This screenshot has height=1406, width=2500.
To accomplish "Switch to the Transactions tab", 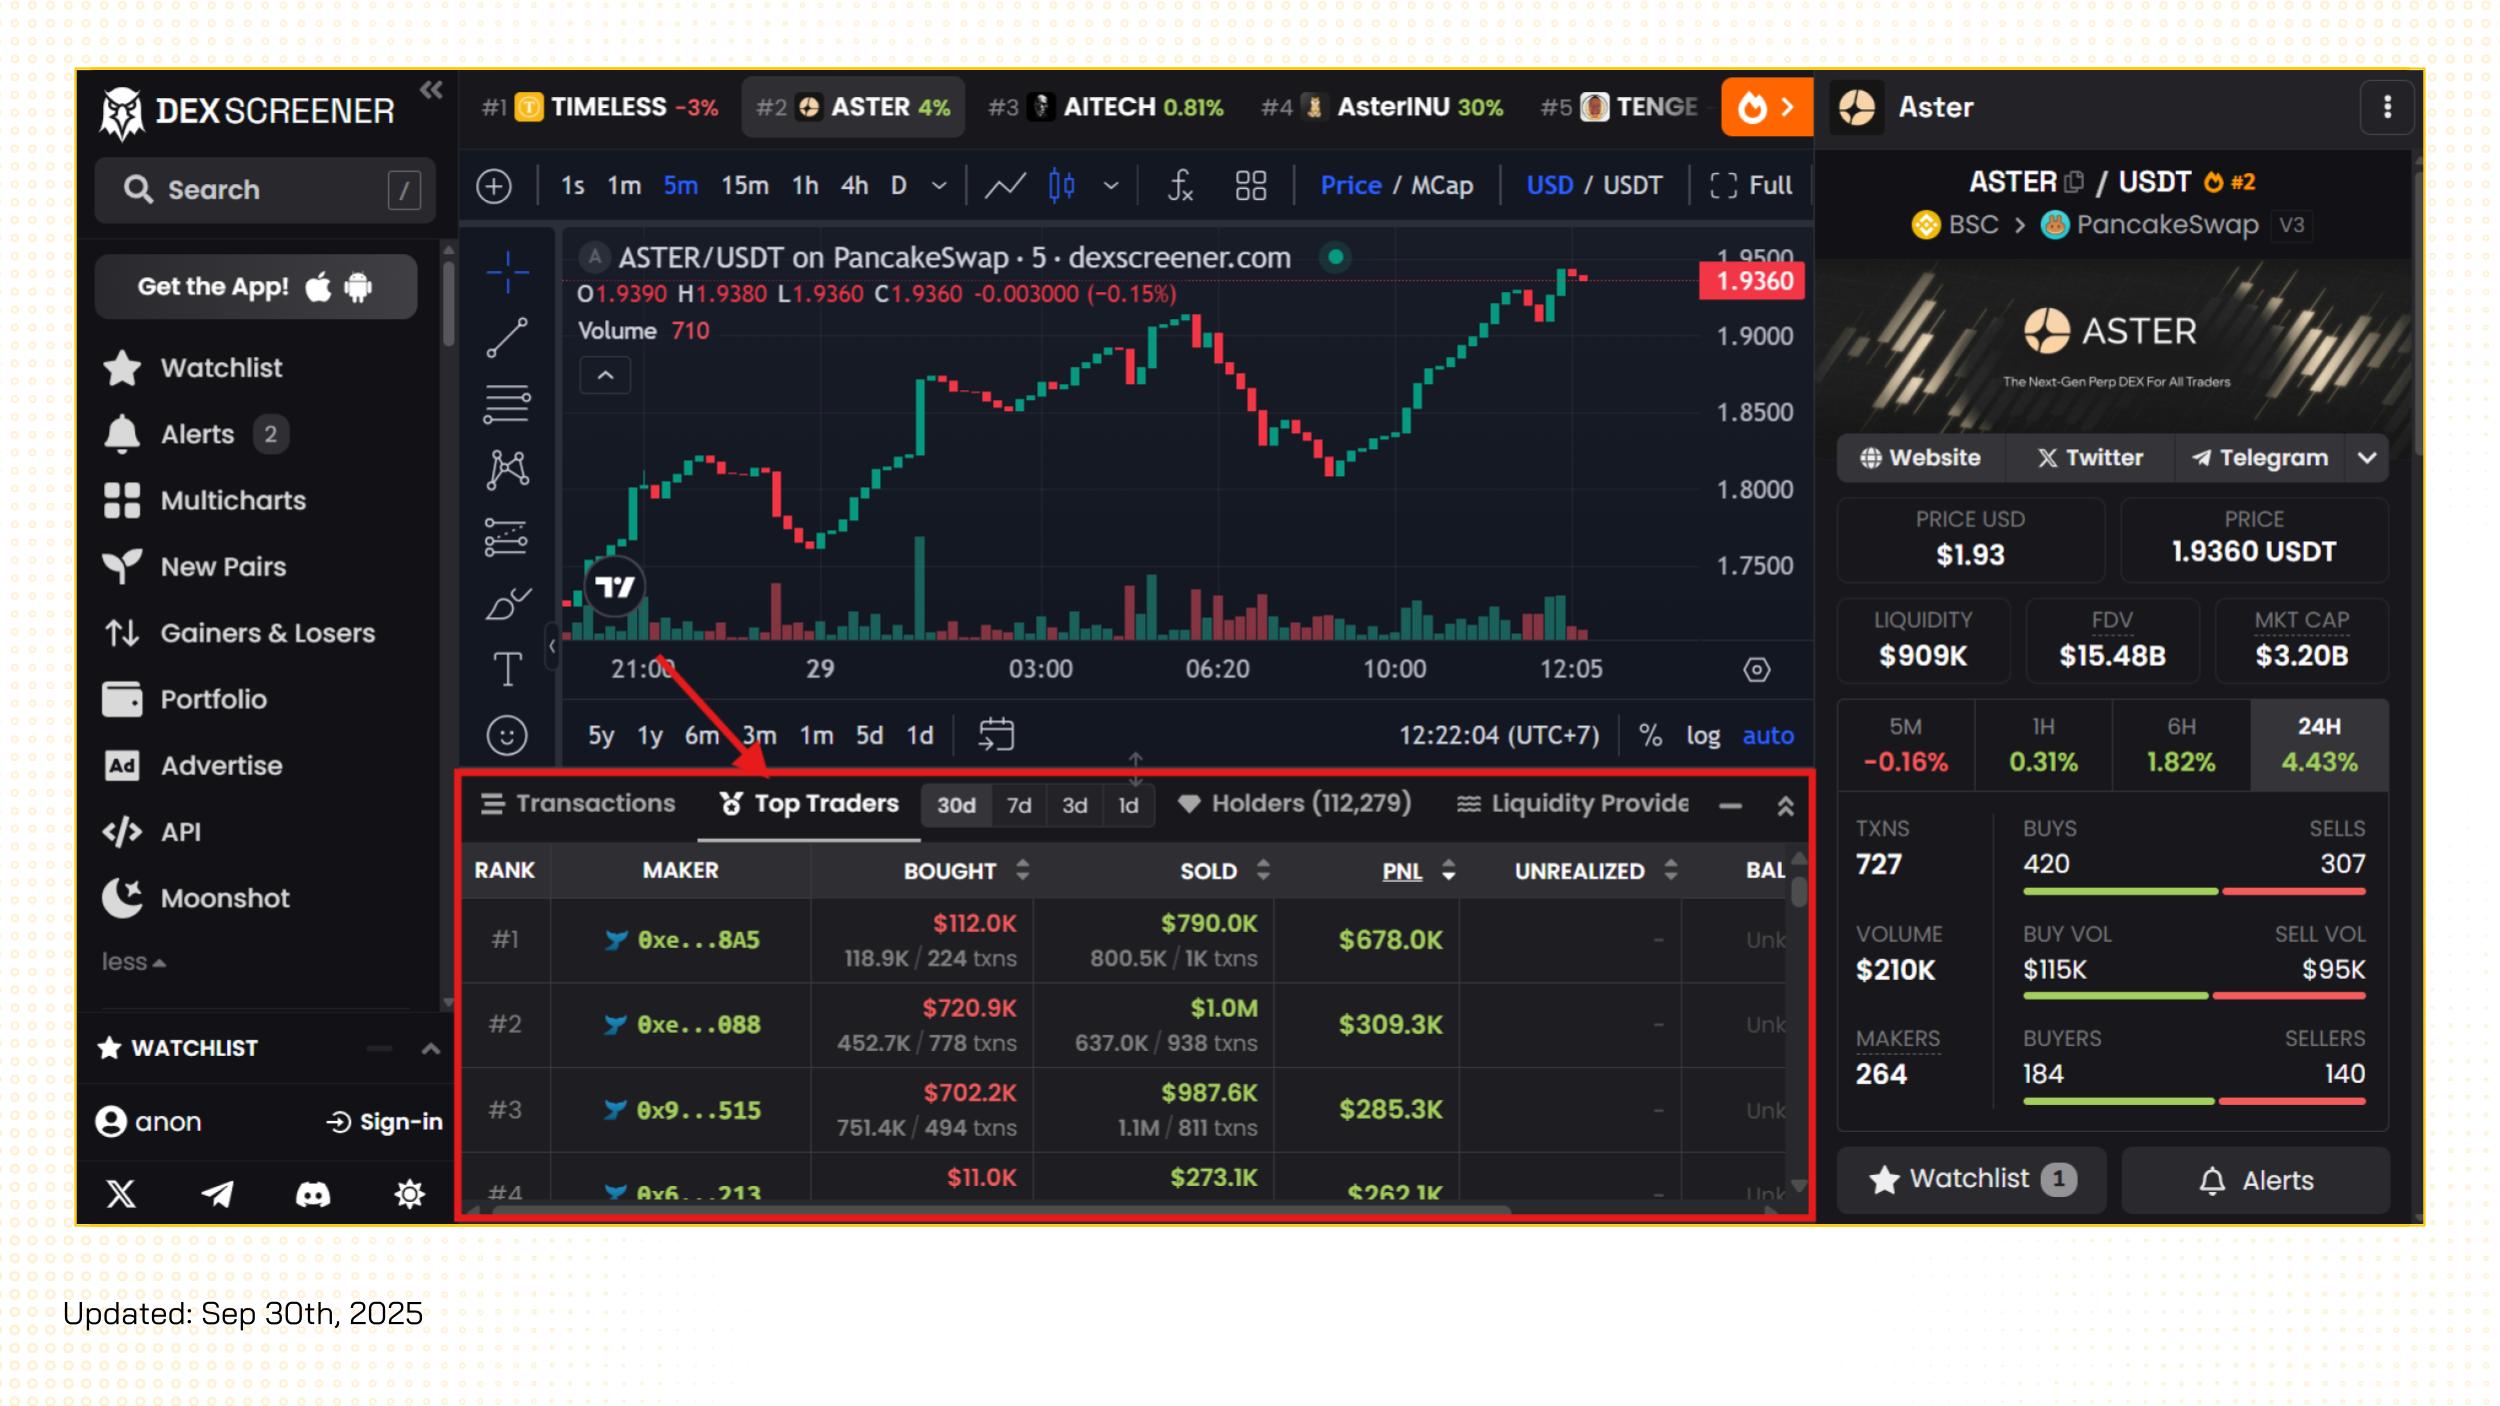I will click(578, 804).
